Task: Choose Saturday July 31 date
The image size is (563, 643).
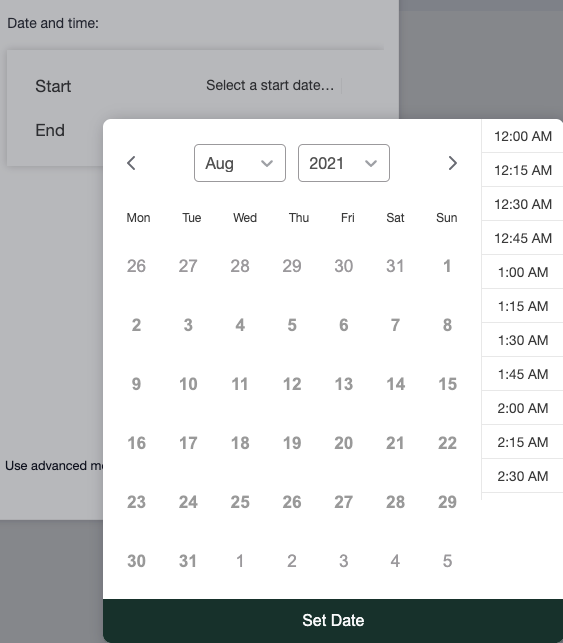Action: tap(395, 266)
